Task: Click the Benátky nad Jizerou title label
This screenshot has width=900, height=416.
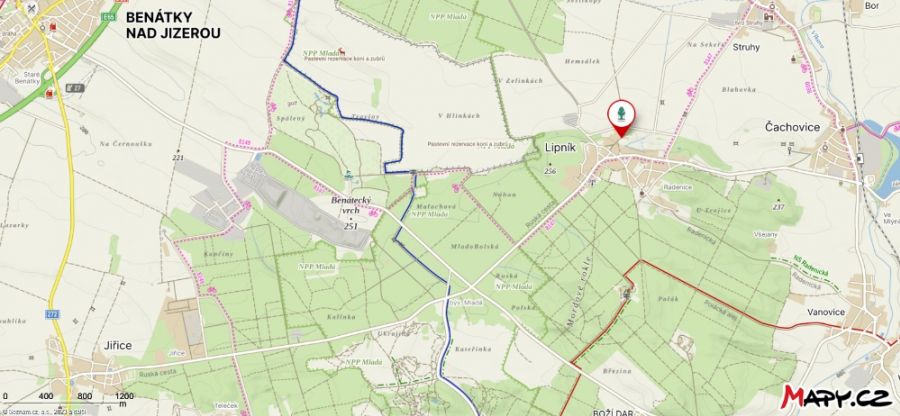Action: click(173, 25)
